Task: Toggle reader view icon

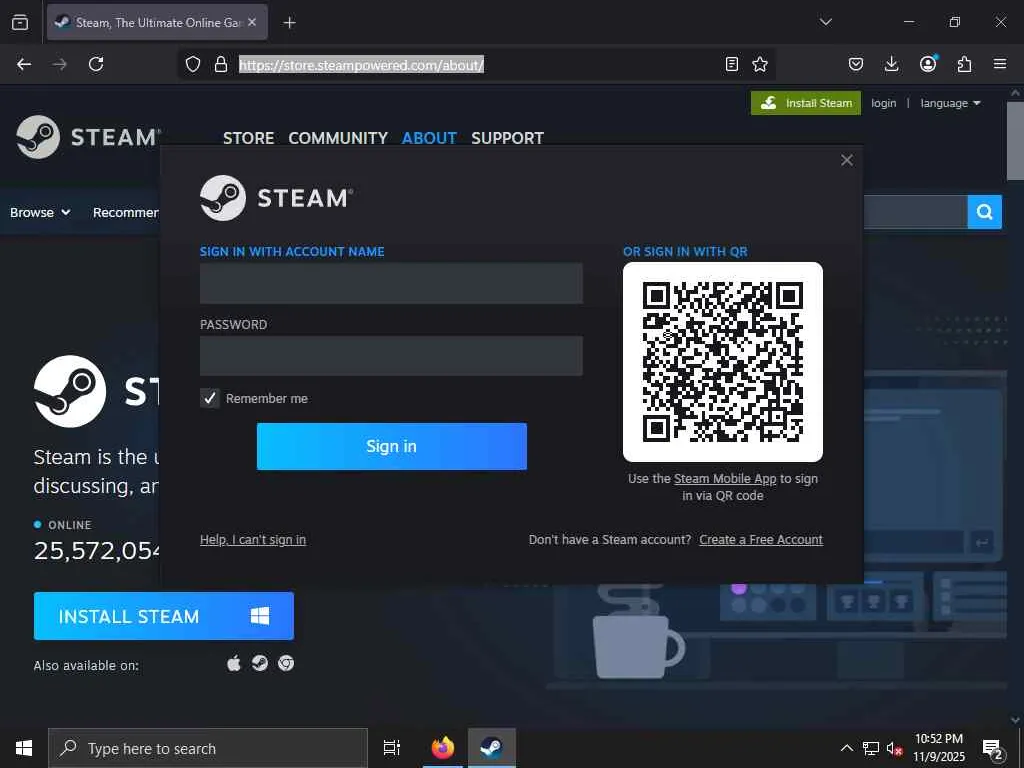Action: (x=732, y=64)
